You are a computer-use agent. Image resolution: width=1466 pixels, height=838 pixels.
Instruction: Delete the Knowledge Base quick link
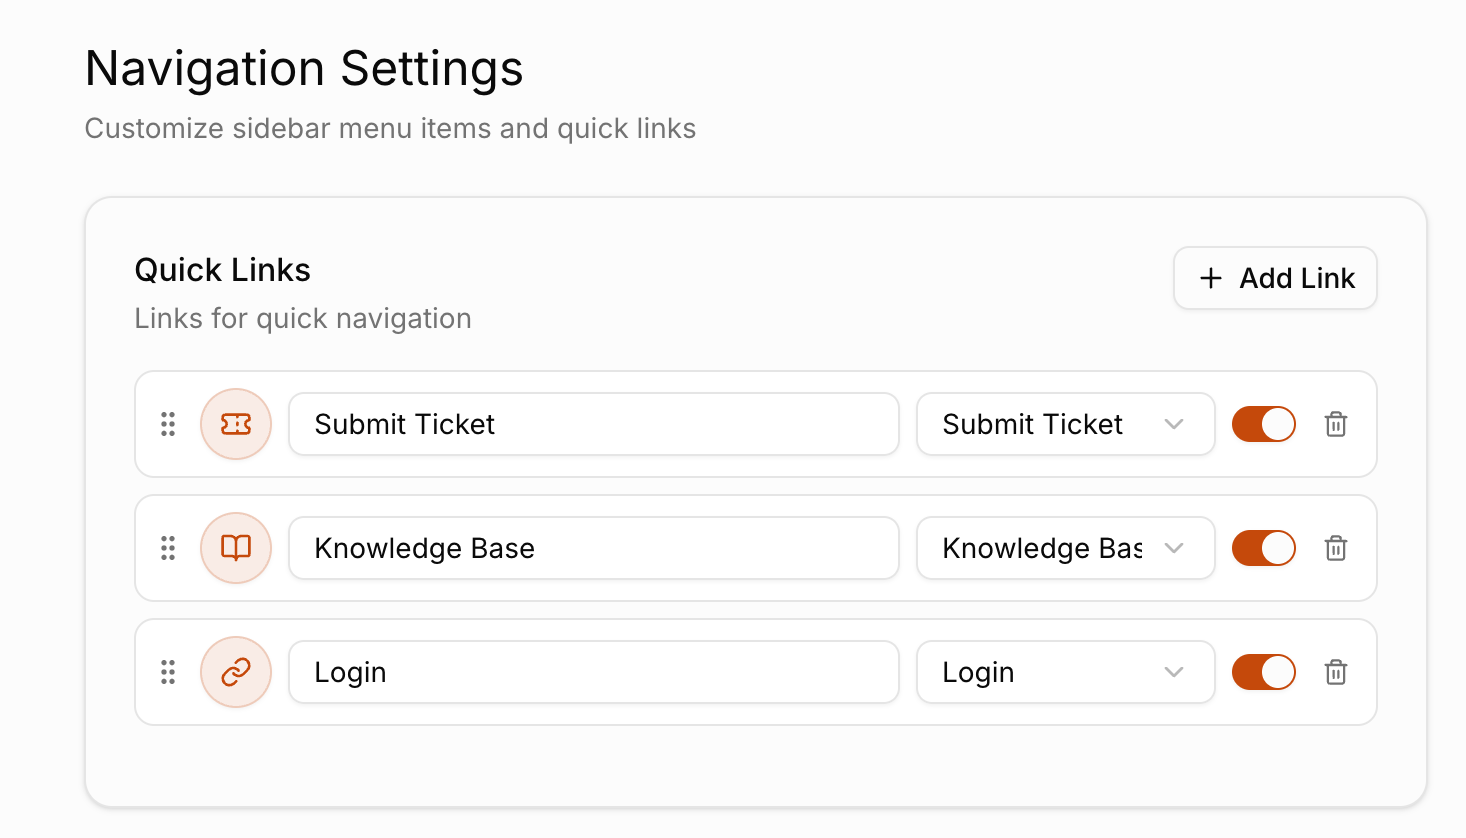[1336, 548]
